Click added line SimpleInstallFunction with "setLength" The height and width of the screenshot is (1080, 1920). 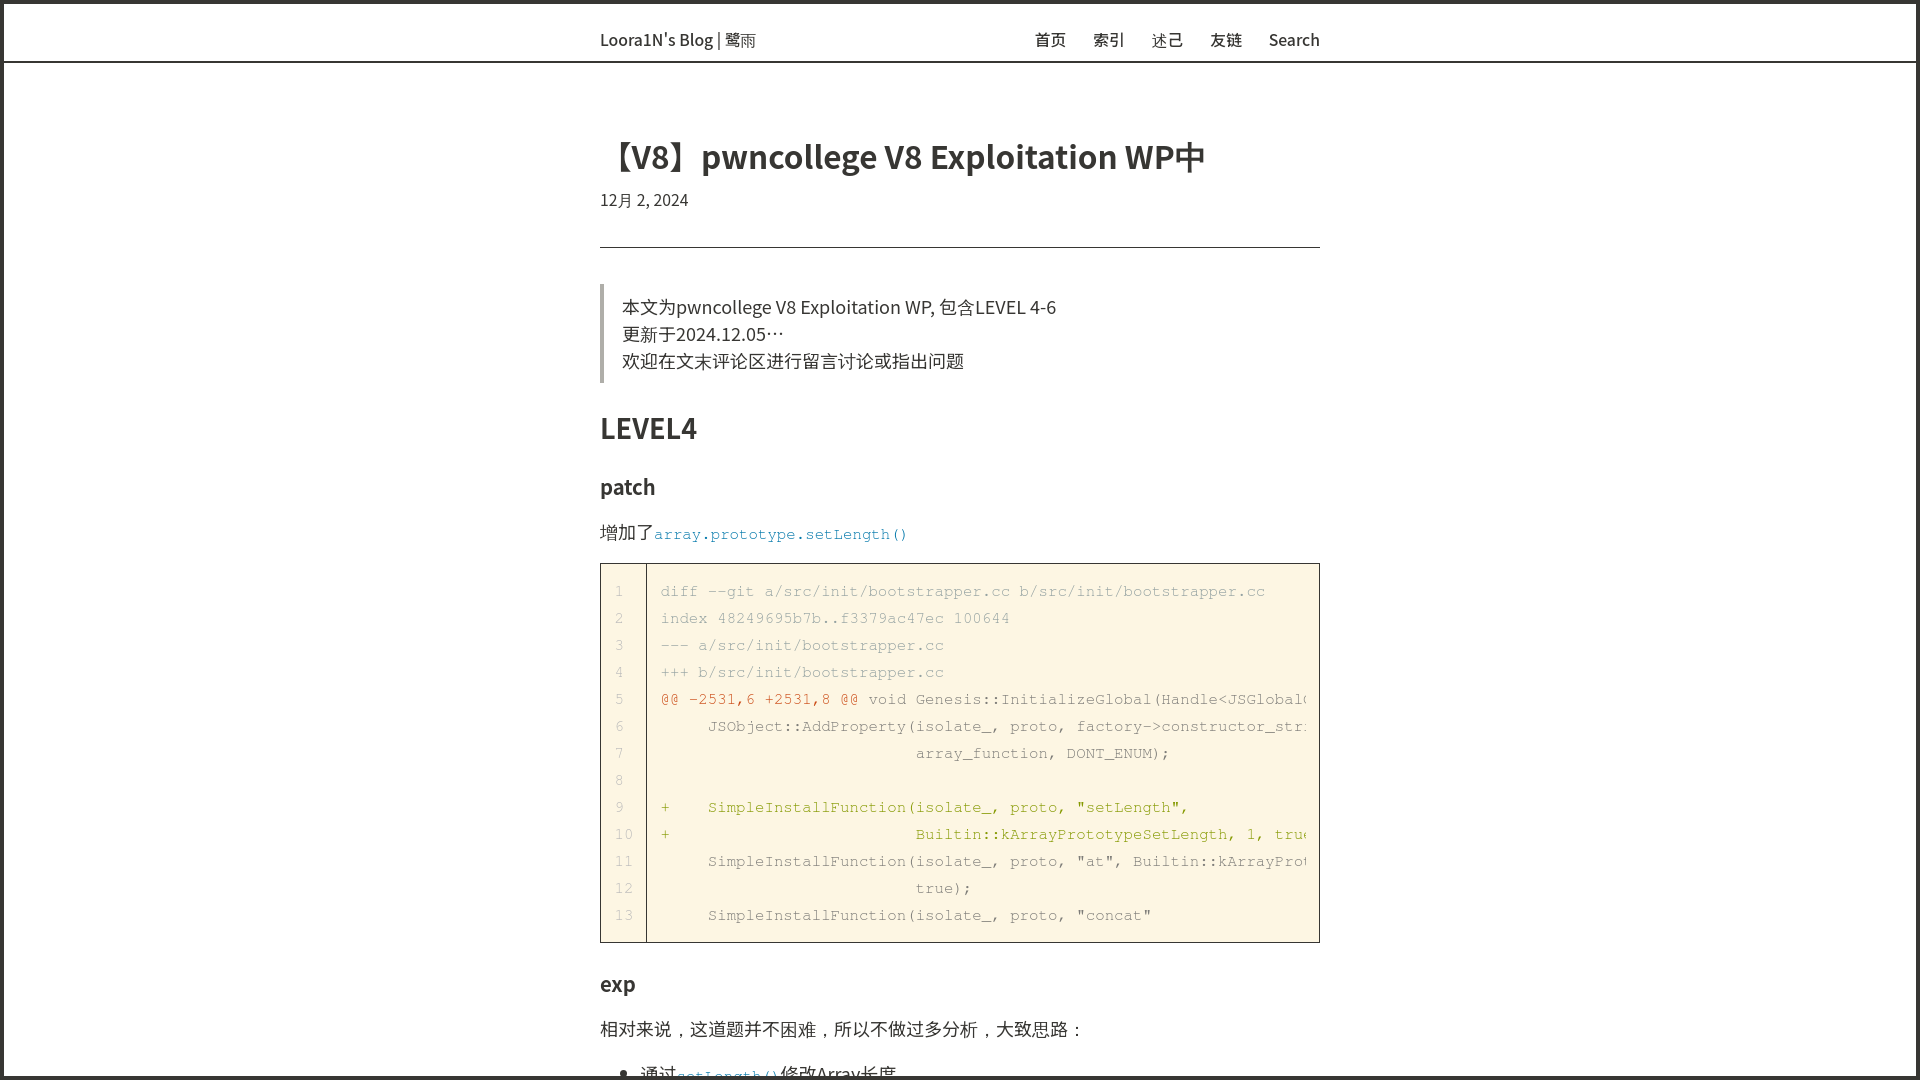pos(924,808)
